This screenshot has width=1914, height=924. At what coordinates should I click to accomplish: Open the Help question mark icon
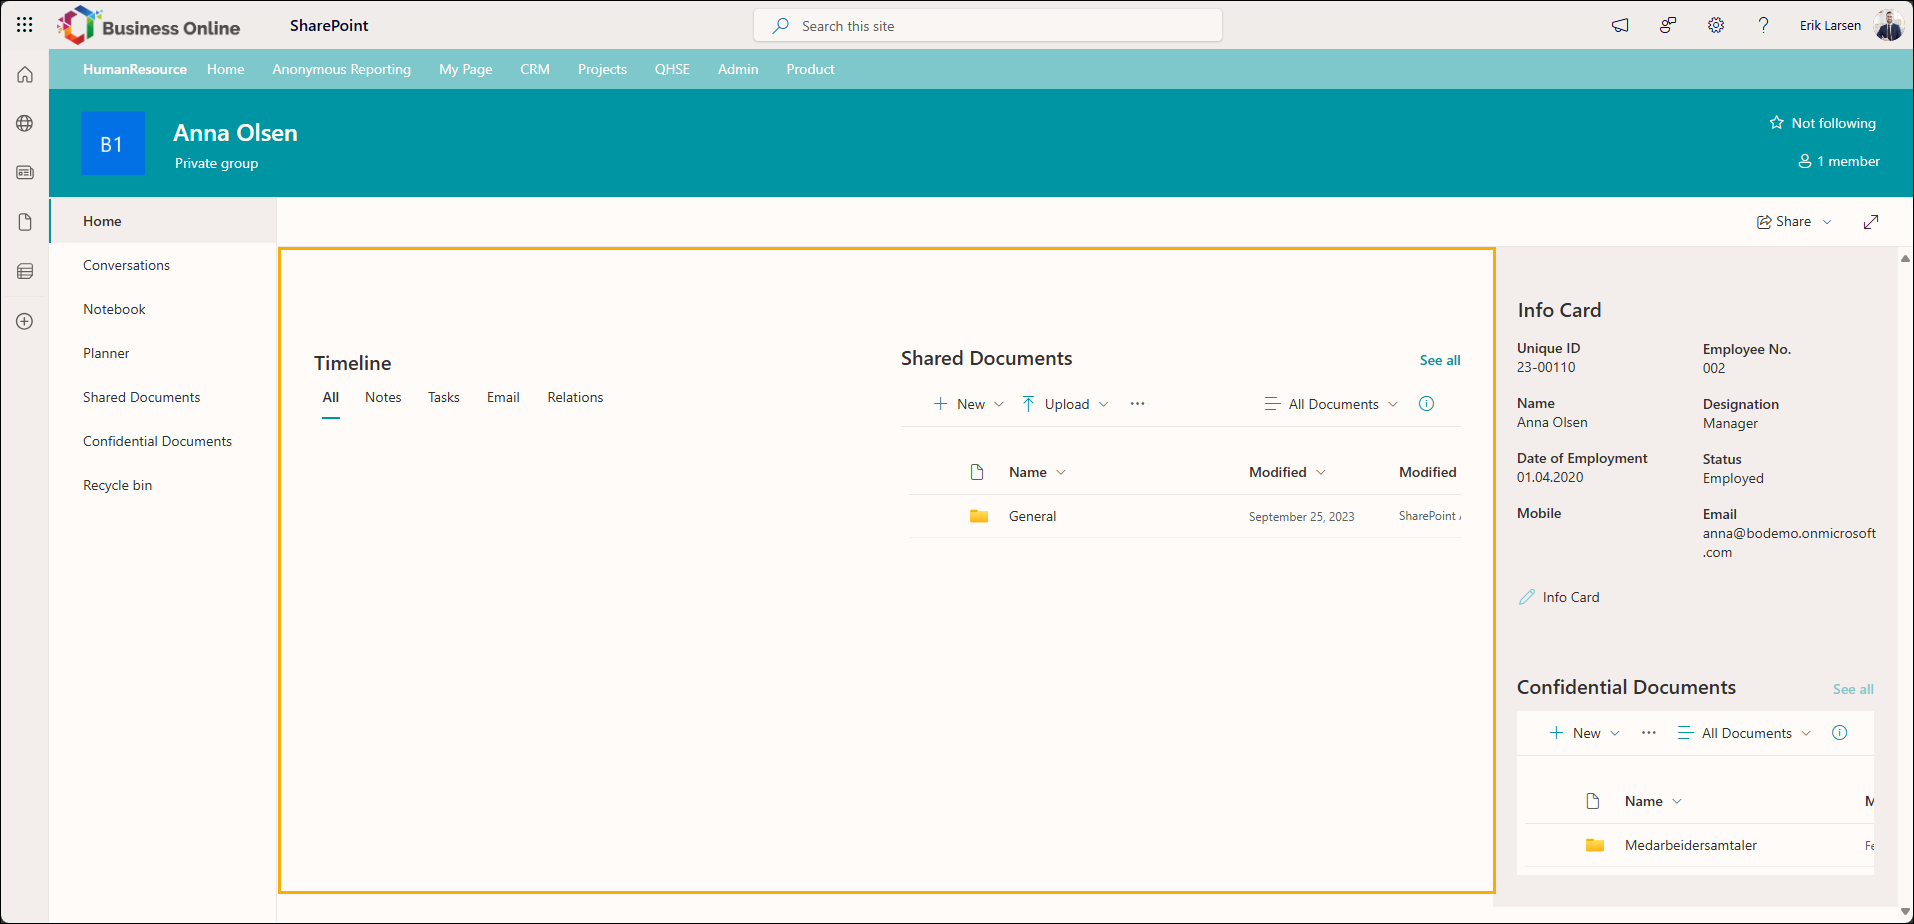click(x=1764, y=26)
